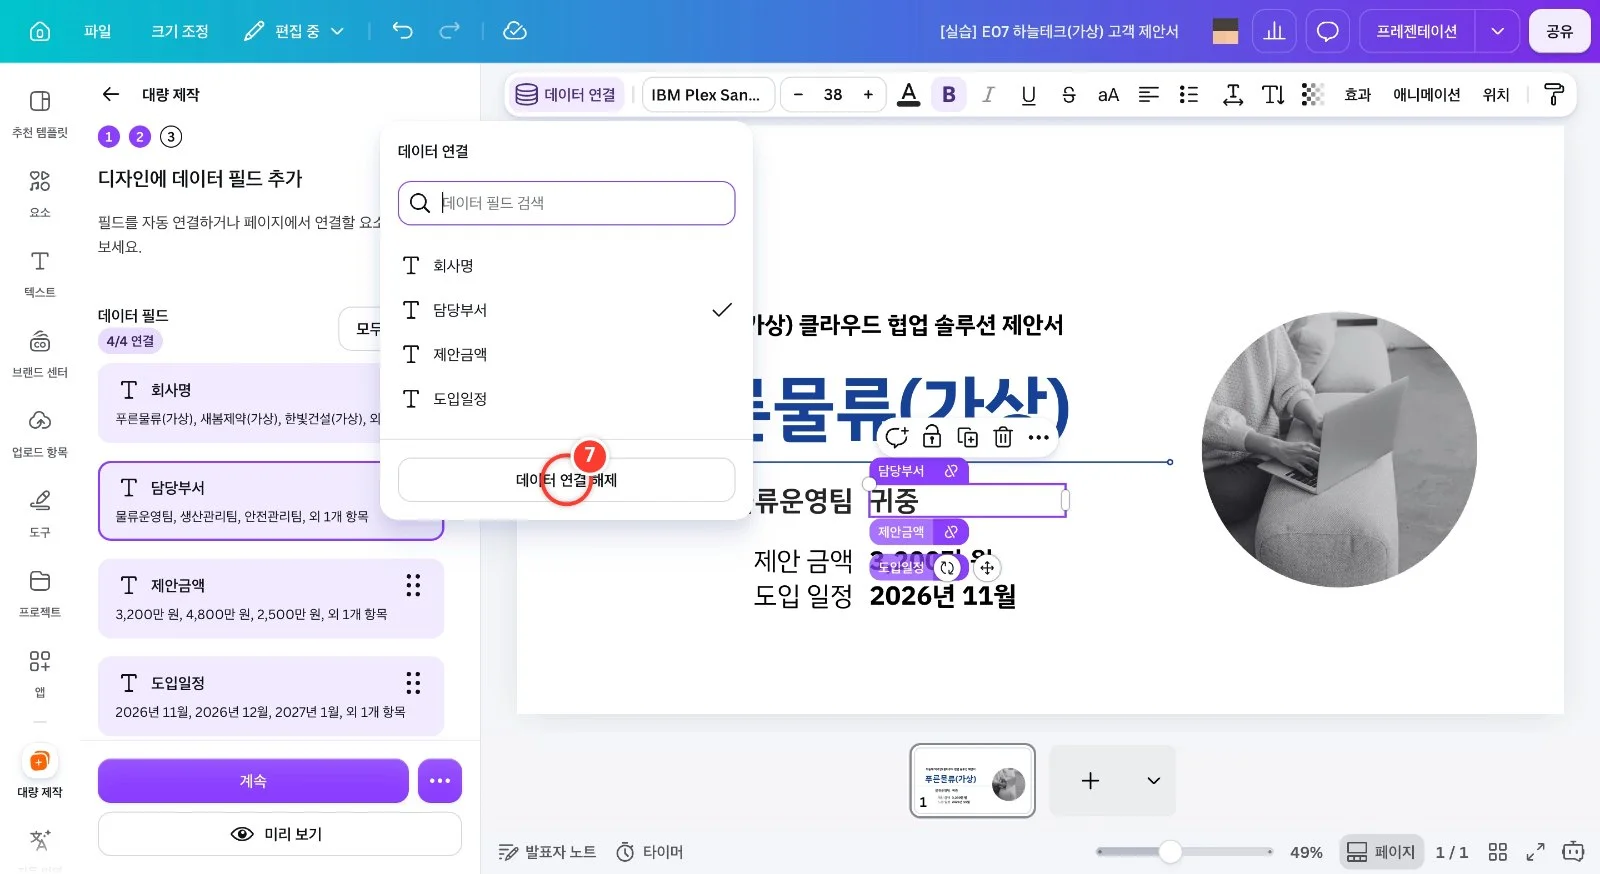Select 도입일정 in the data field list

coord(566,398)
